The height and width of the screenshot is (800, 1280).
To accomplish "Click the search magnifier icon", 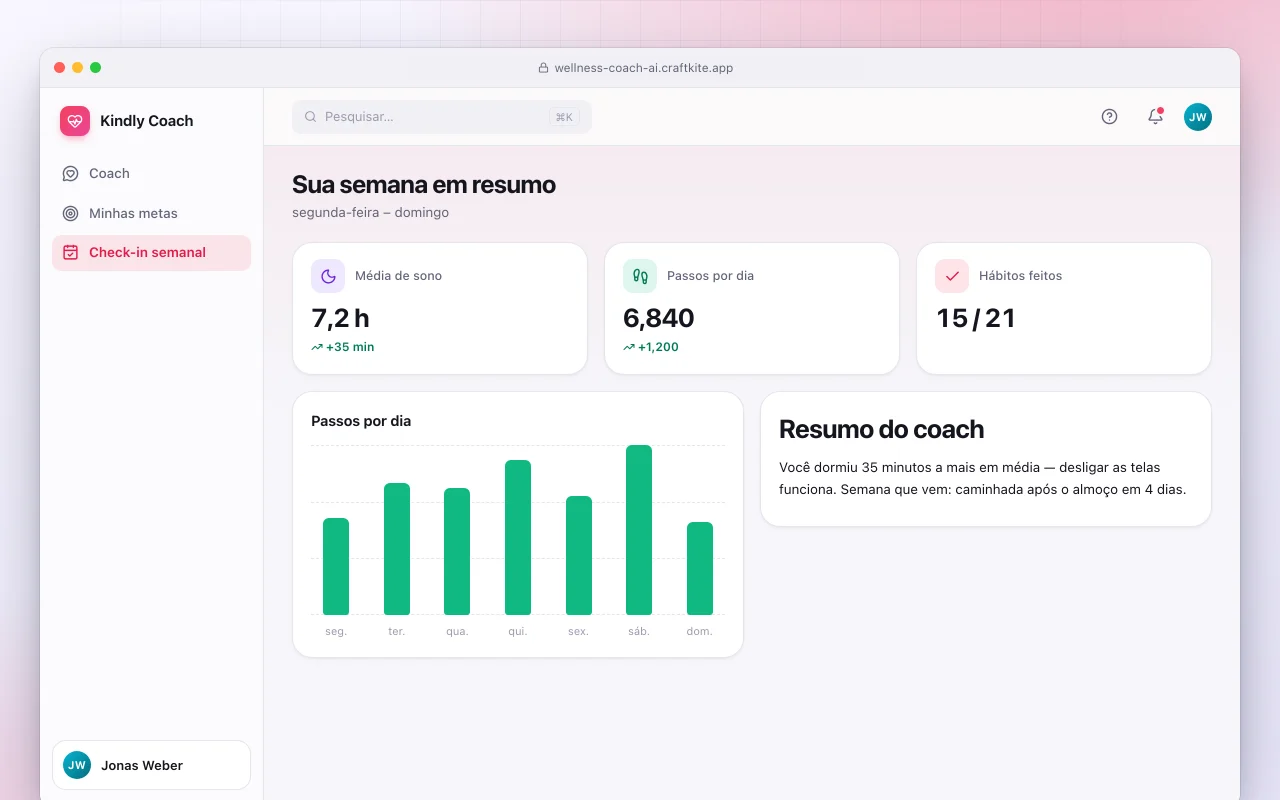I will [311, 117].
